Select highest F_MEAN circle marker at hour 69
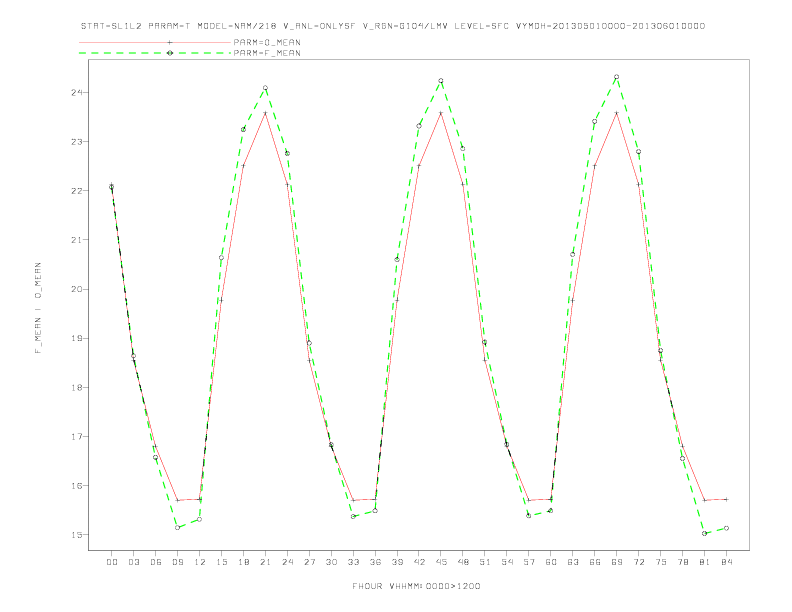The width and height of the screenshot is (792, 612). point(616,77)
